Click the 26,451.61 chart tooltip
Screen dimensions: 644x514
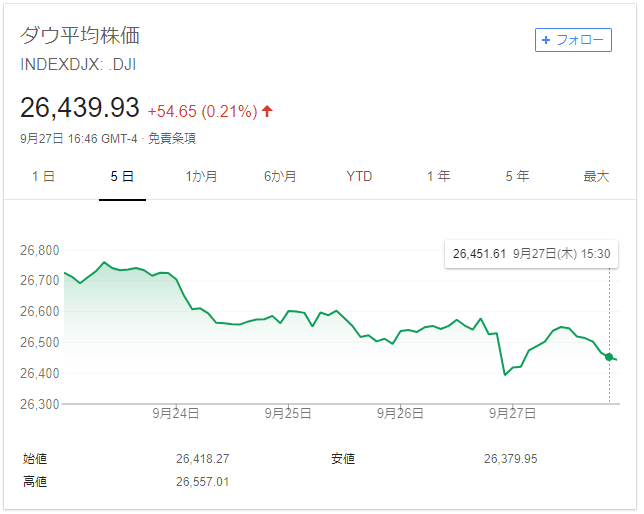point(531,255)
